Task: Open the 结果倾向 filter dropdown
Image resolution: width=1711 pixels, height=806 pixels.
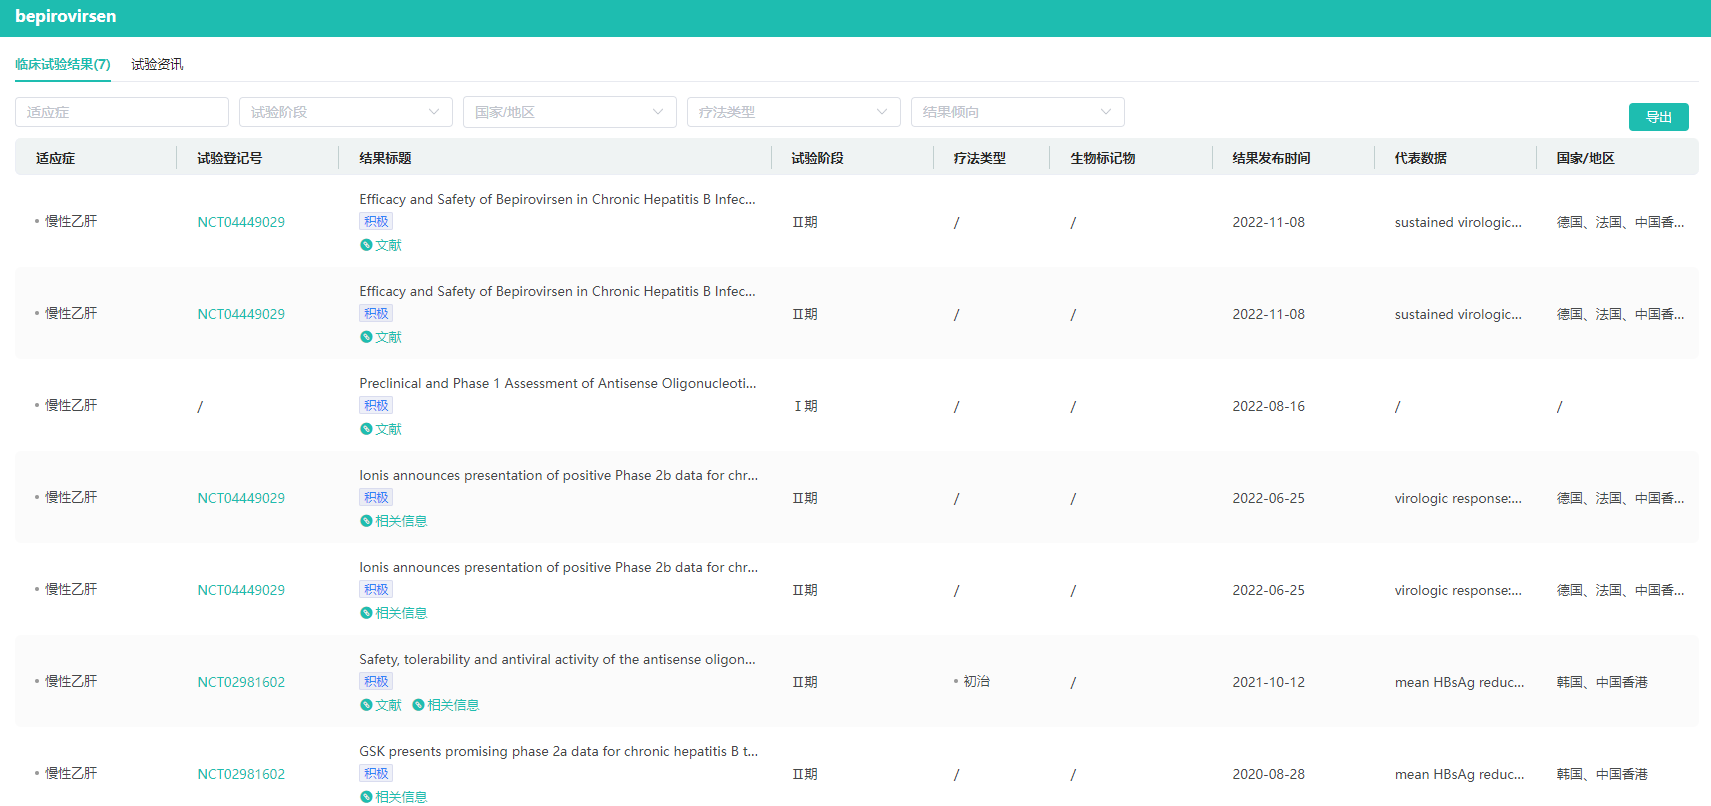Action: pos(1017,112)
